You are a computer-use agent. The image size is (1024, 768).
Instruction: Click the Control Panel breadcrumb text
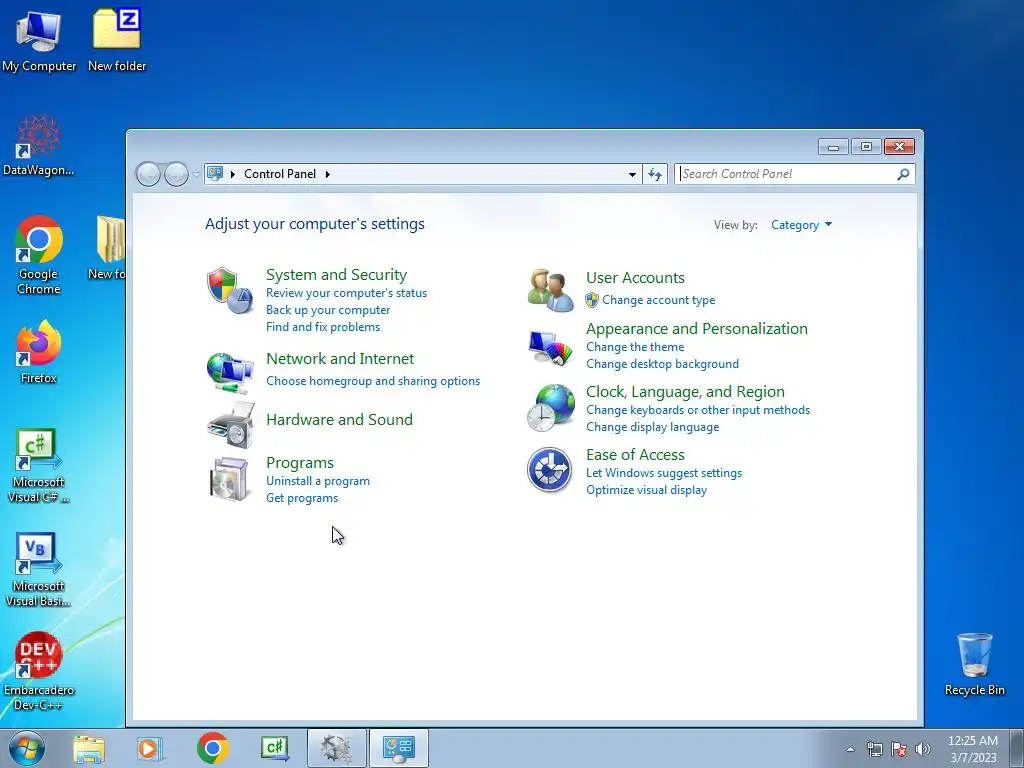(280, 174)
